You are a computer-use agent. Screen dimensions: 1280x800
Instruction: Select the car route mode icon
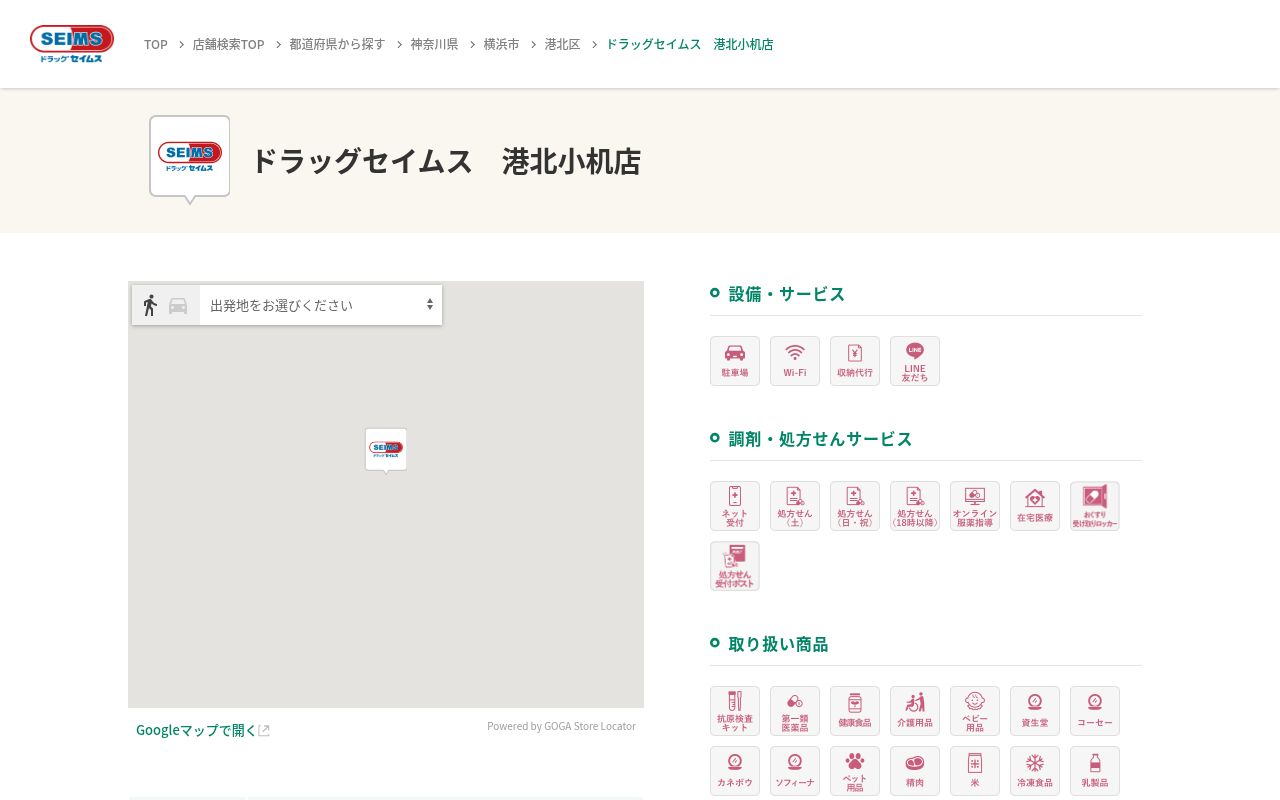[x=178, y=306]
